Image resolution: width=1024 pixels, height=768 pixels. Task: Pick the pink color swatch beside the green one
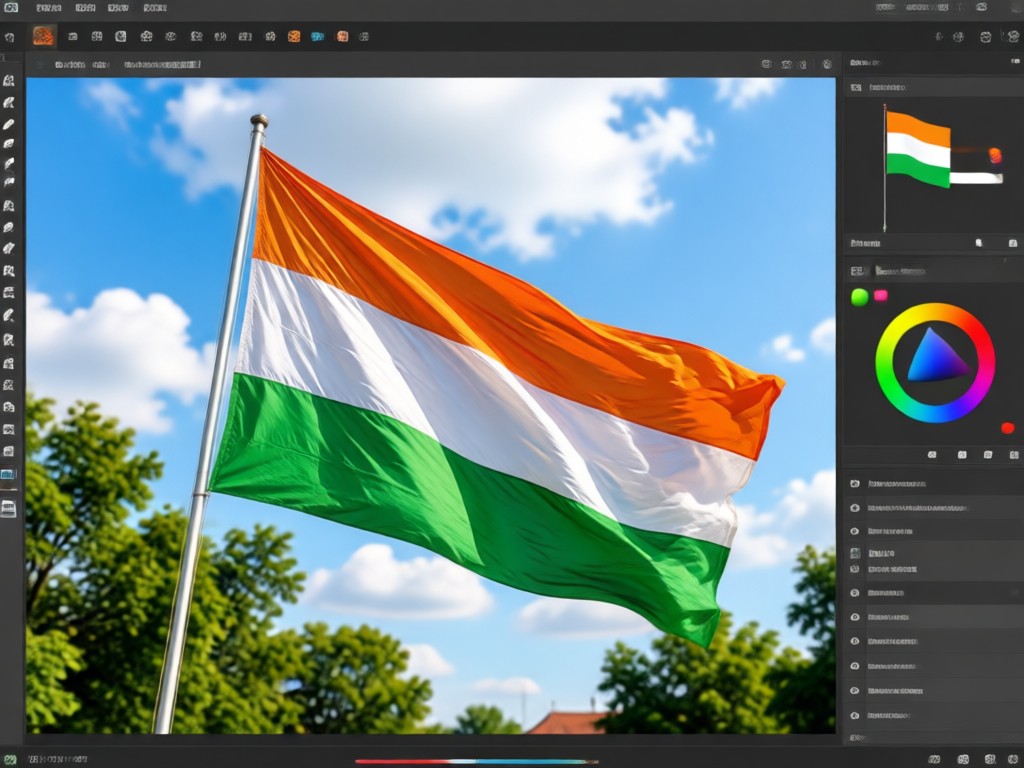point(880,296)
